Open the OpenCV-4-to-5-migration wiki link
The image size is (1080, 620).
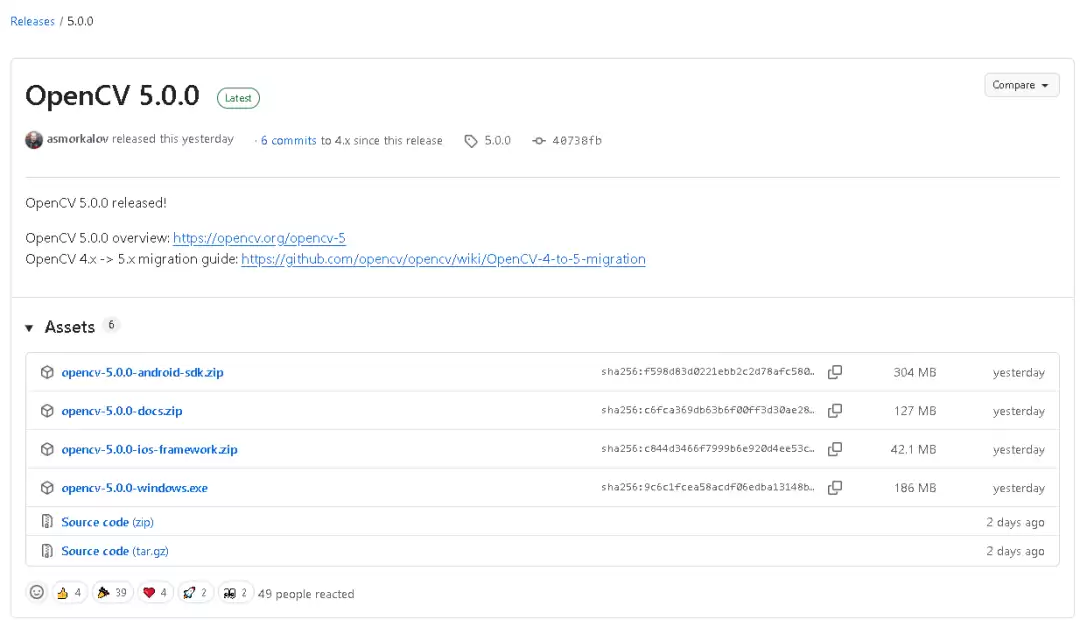point(443,259)
